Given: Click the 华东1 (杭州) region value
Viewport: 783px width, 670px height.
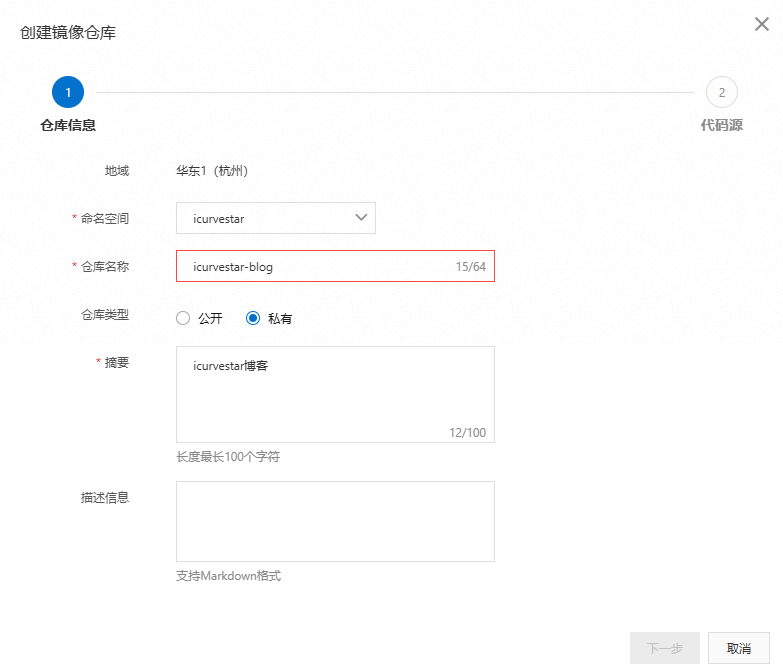Looking at the screenshot, I should (x=212, y=171).
